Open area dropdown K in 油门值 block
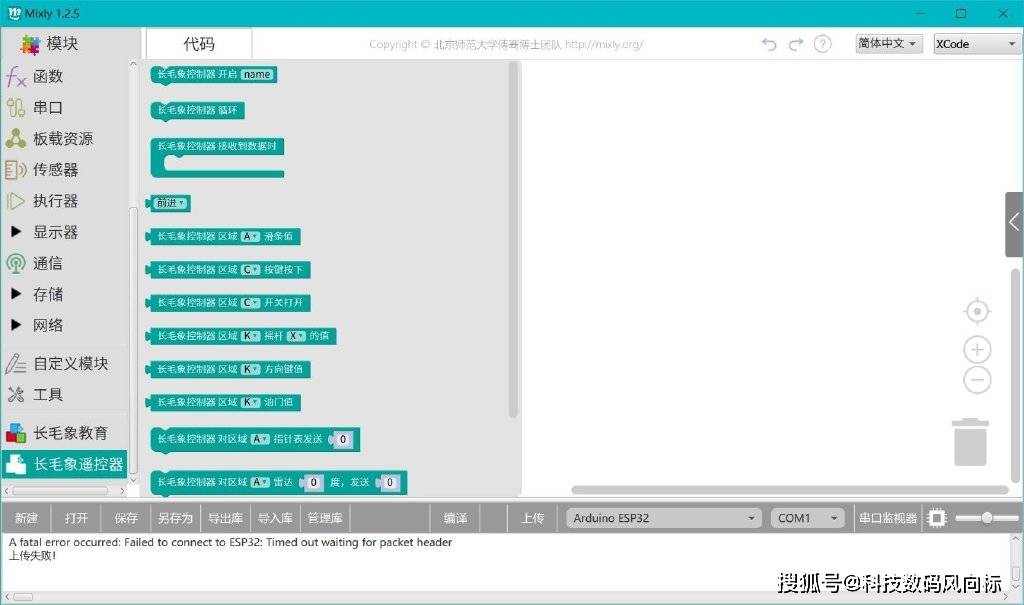Screen dimensions: 1024x605 (251, 402)
